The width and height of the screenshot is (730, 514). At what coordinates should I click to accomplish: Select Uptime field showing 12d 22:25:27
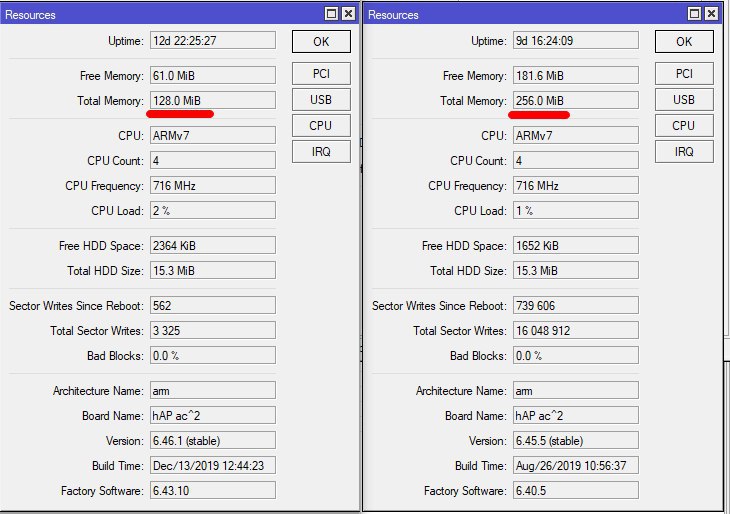point(213,41)
